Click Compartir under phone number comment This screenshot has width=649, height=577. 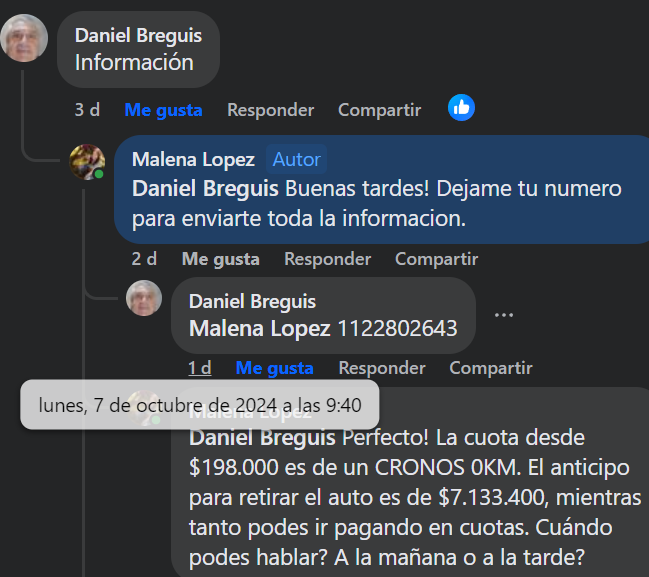point(490,368)
